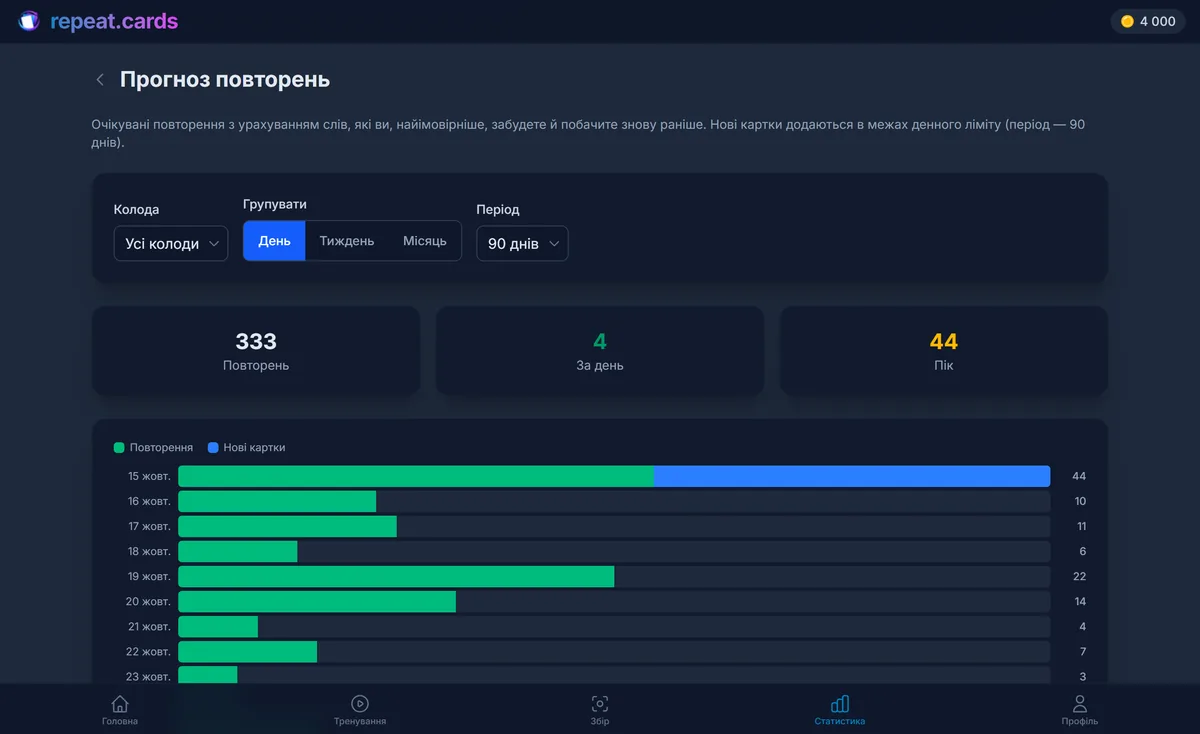1200x734 pixels.
Task: Click the value 6 beside 18 жовт. bar
Action: pyautogui.click(x=1083, y=551)
